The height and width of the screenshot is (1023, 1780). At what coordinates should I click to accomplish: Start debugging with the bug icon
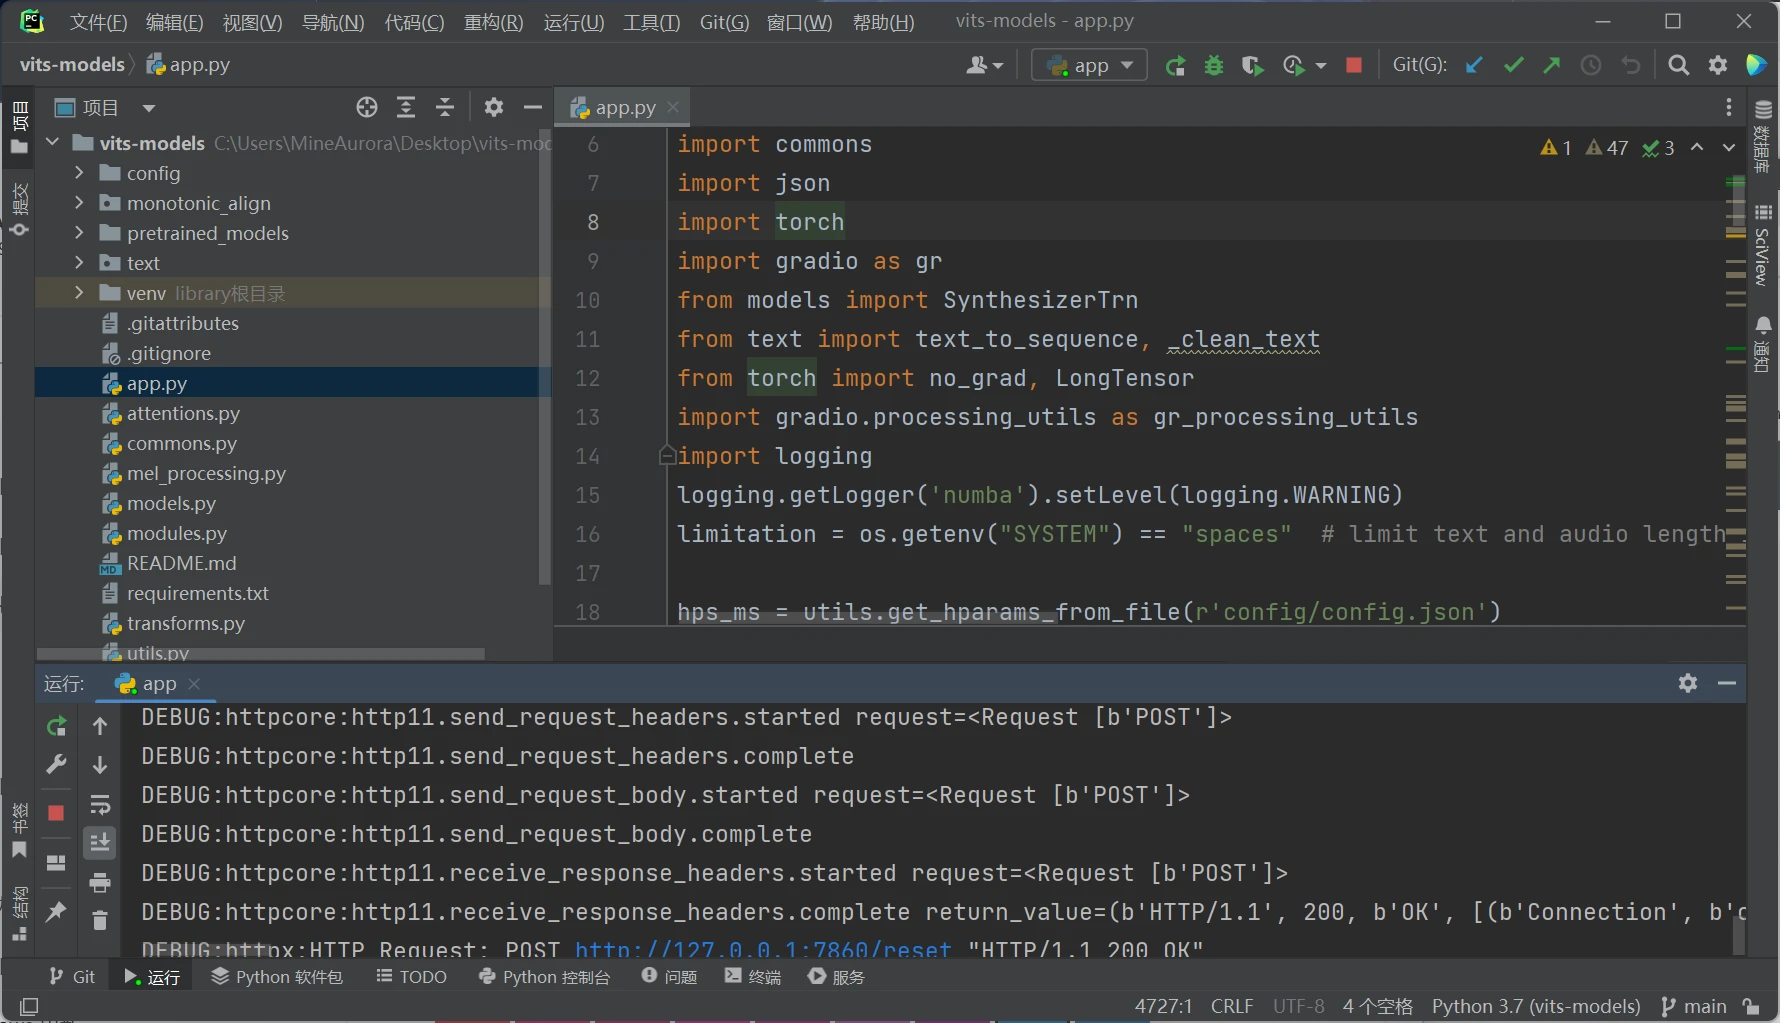(x=1214, y=65)
